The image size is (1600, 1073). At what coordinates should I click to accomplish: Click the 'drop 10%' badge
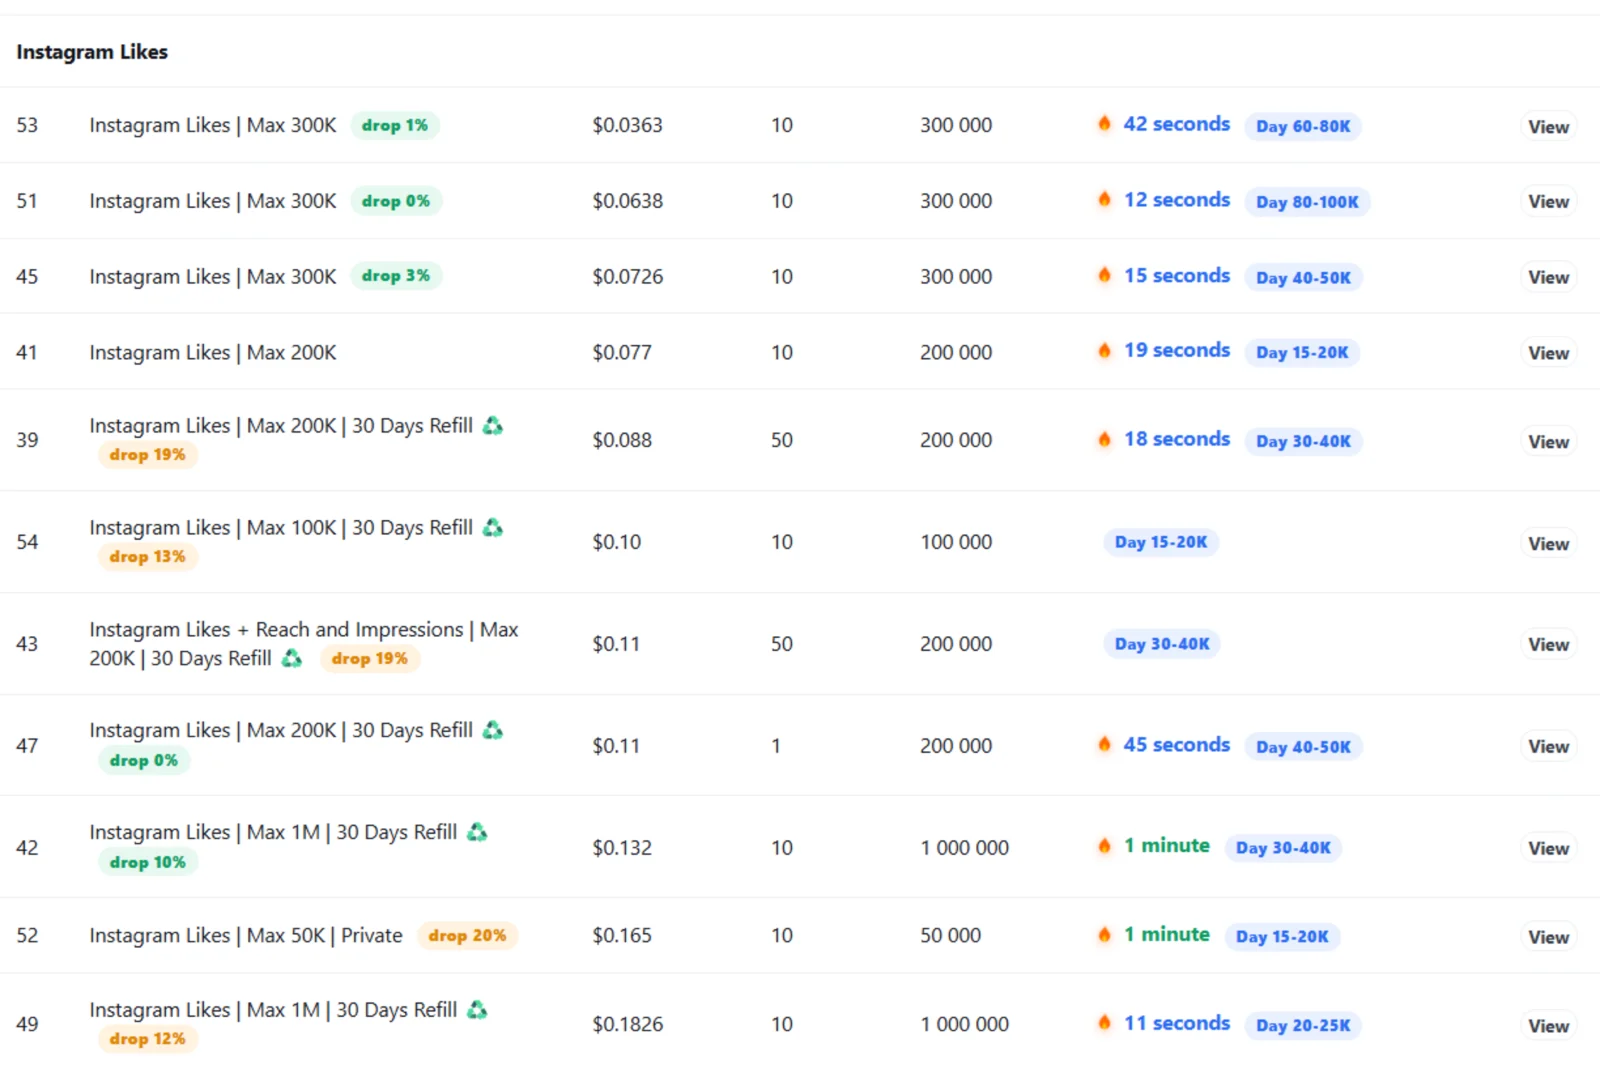coord(148,862)
